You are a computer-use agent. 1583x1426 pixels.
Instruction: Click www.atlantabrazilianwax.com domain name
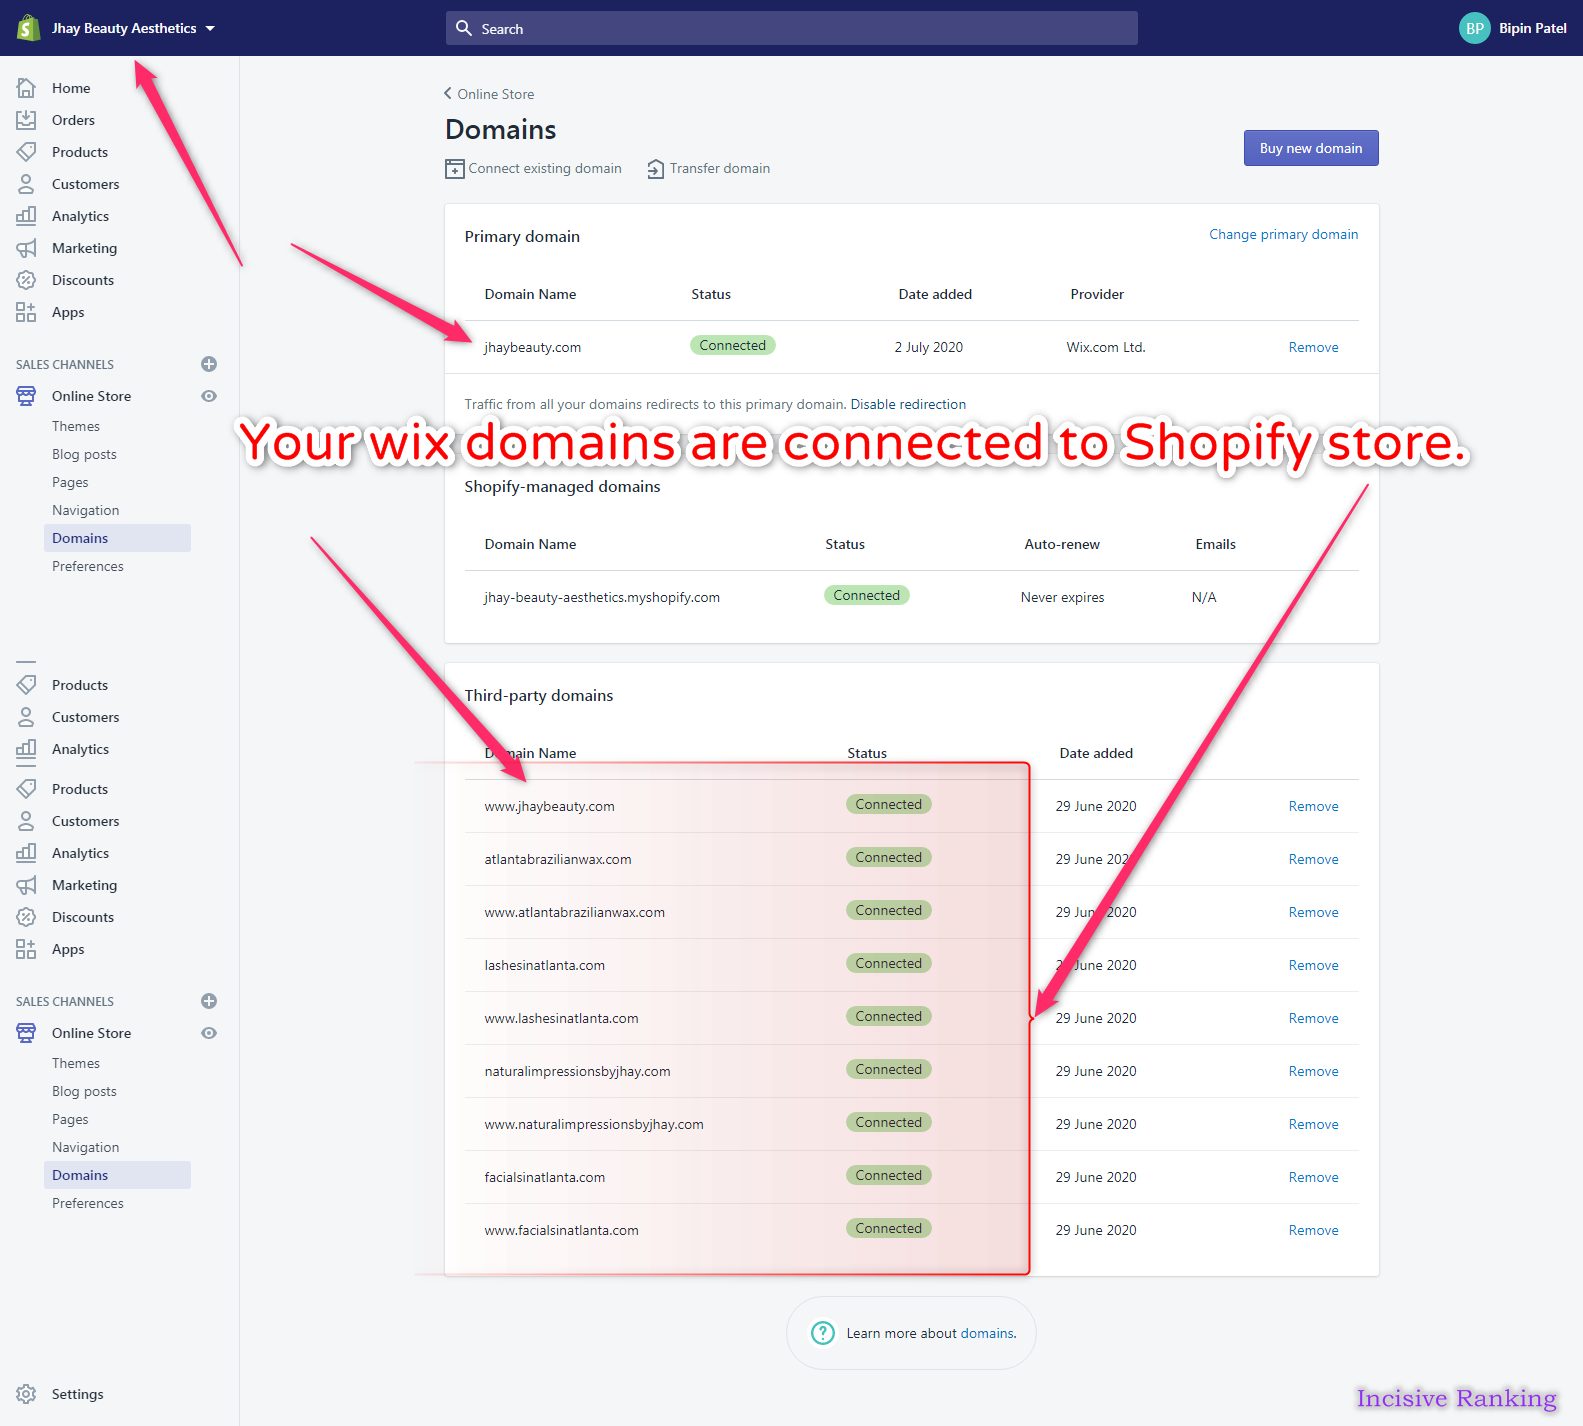574,912
